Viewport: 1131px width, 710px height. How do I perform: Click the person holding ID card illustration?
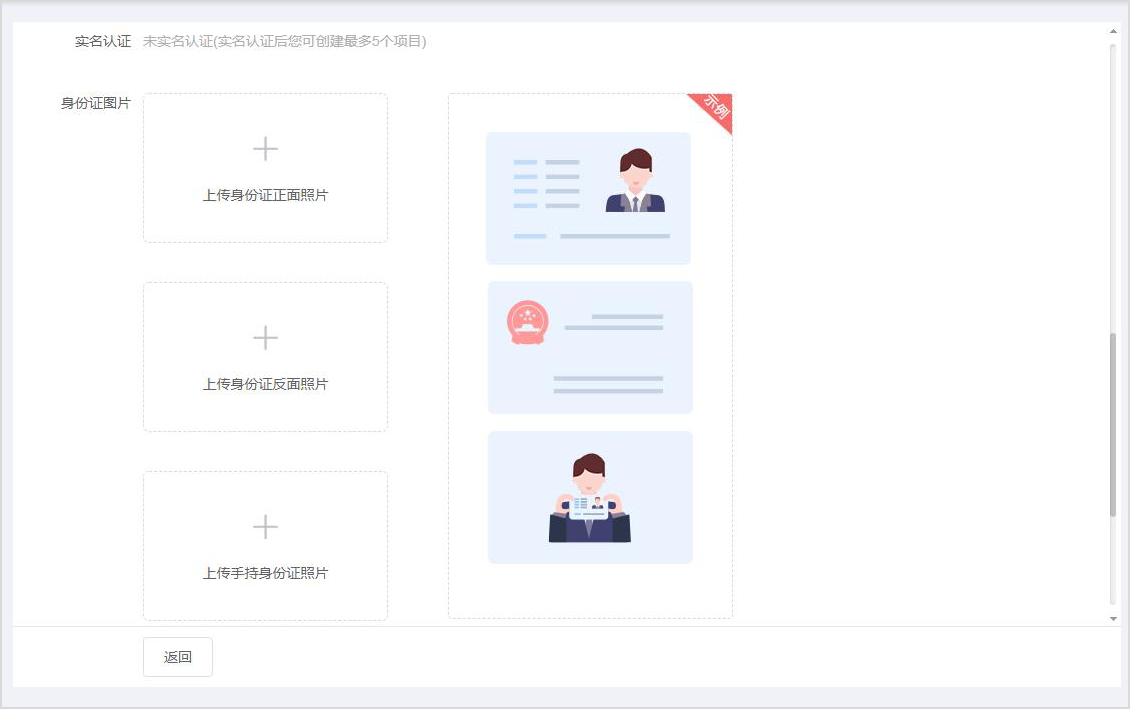coord(590,498)
